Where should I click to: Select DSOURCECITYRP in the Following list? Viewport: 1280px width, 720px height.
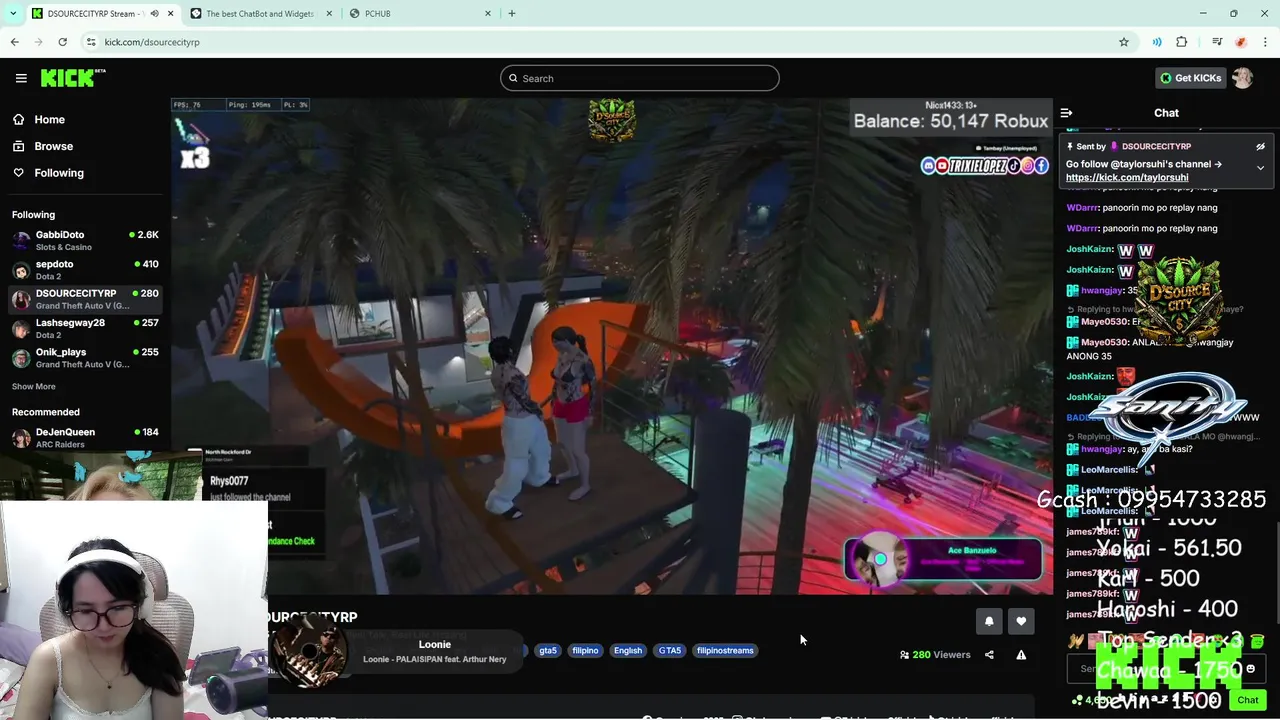point(85,299)
